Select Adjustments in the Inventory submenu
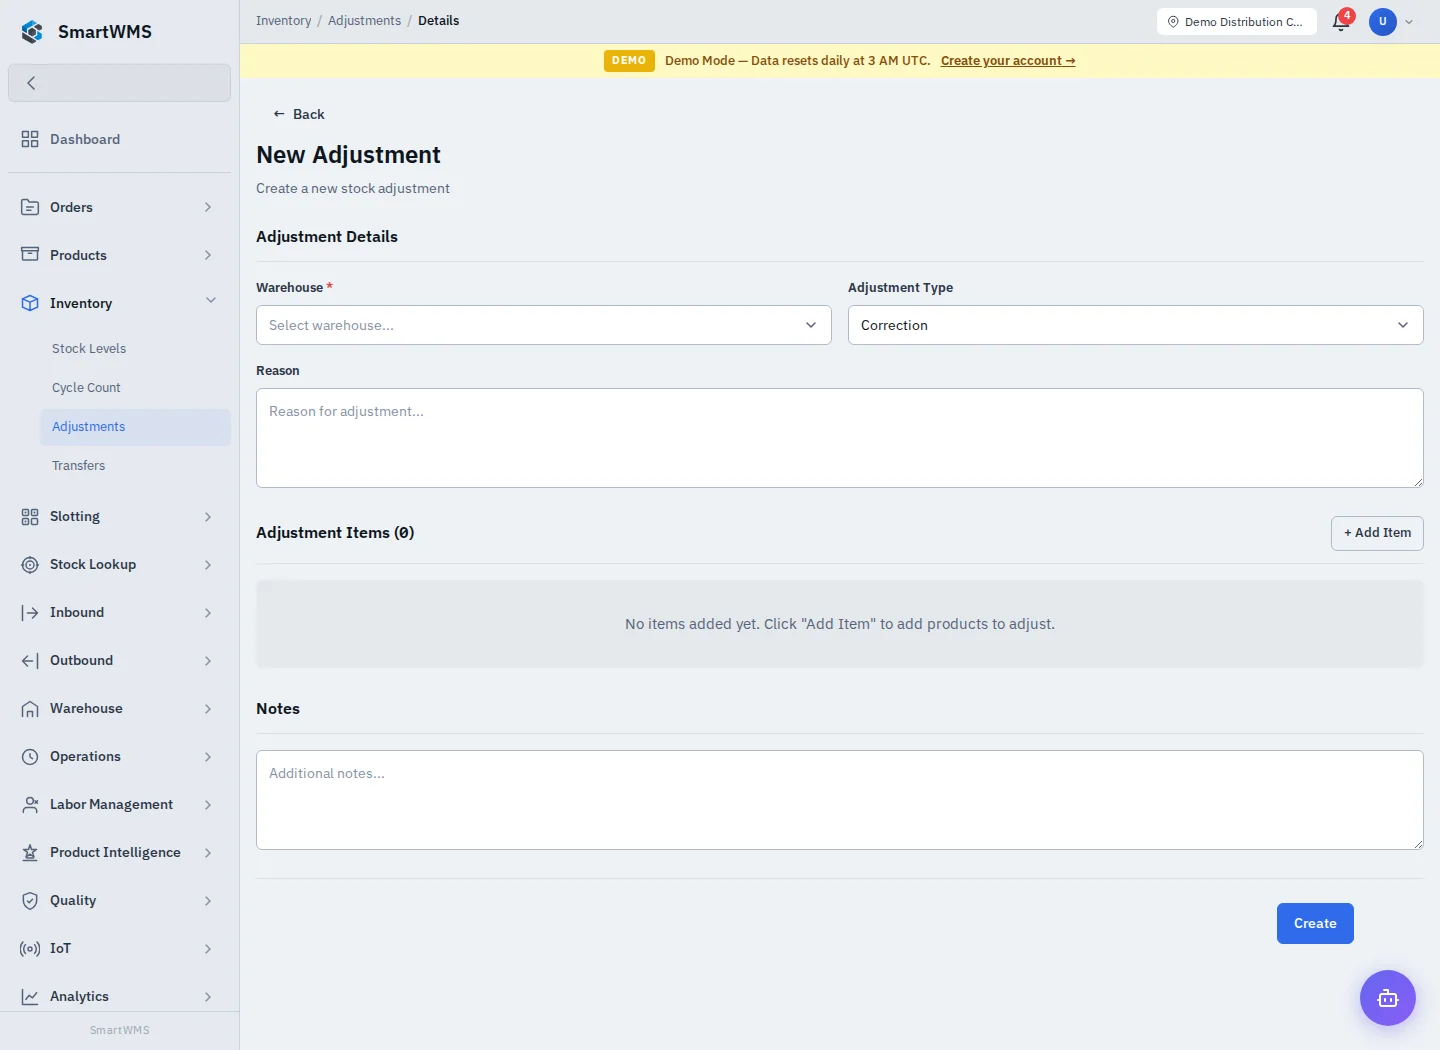Image resolution: width=1440 pixels, height=1050 pixels. (x=135, y=427)
